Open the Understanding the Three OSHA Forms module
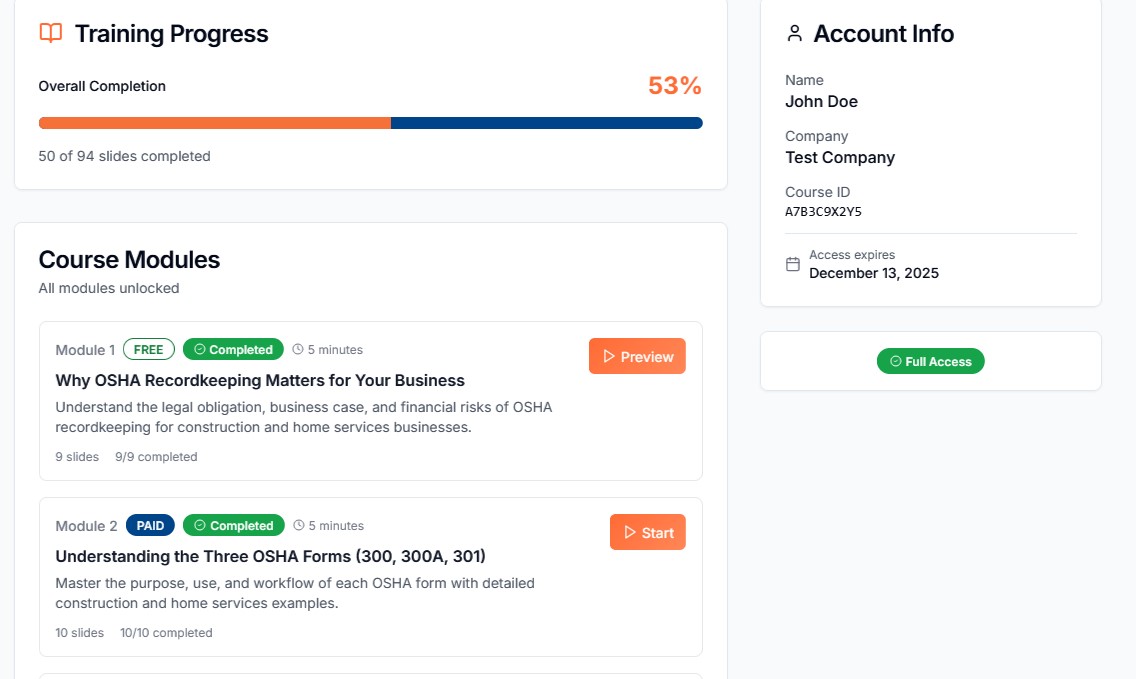Screen dimensions: 1136x679 coord(270,556)
